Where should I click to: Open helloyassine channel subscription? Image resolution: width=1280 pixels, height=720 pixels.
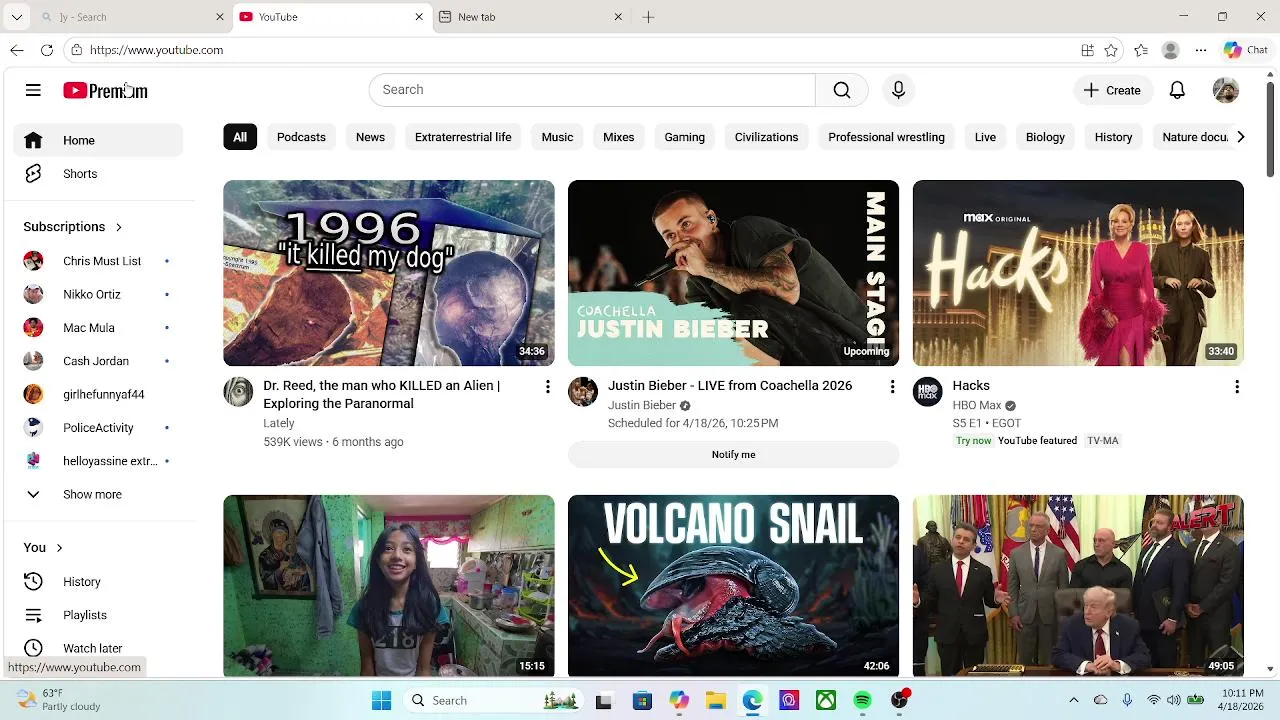click(98, 461)
